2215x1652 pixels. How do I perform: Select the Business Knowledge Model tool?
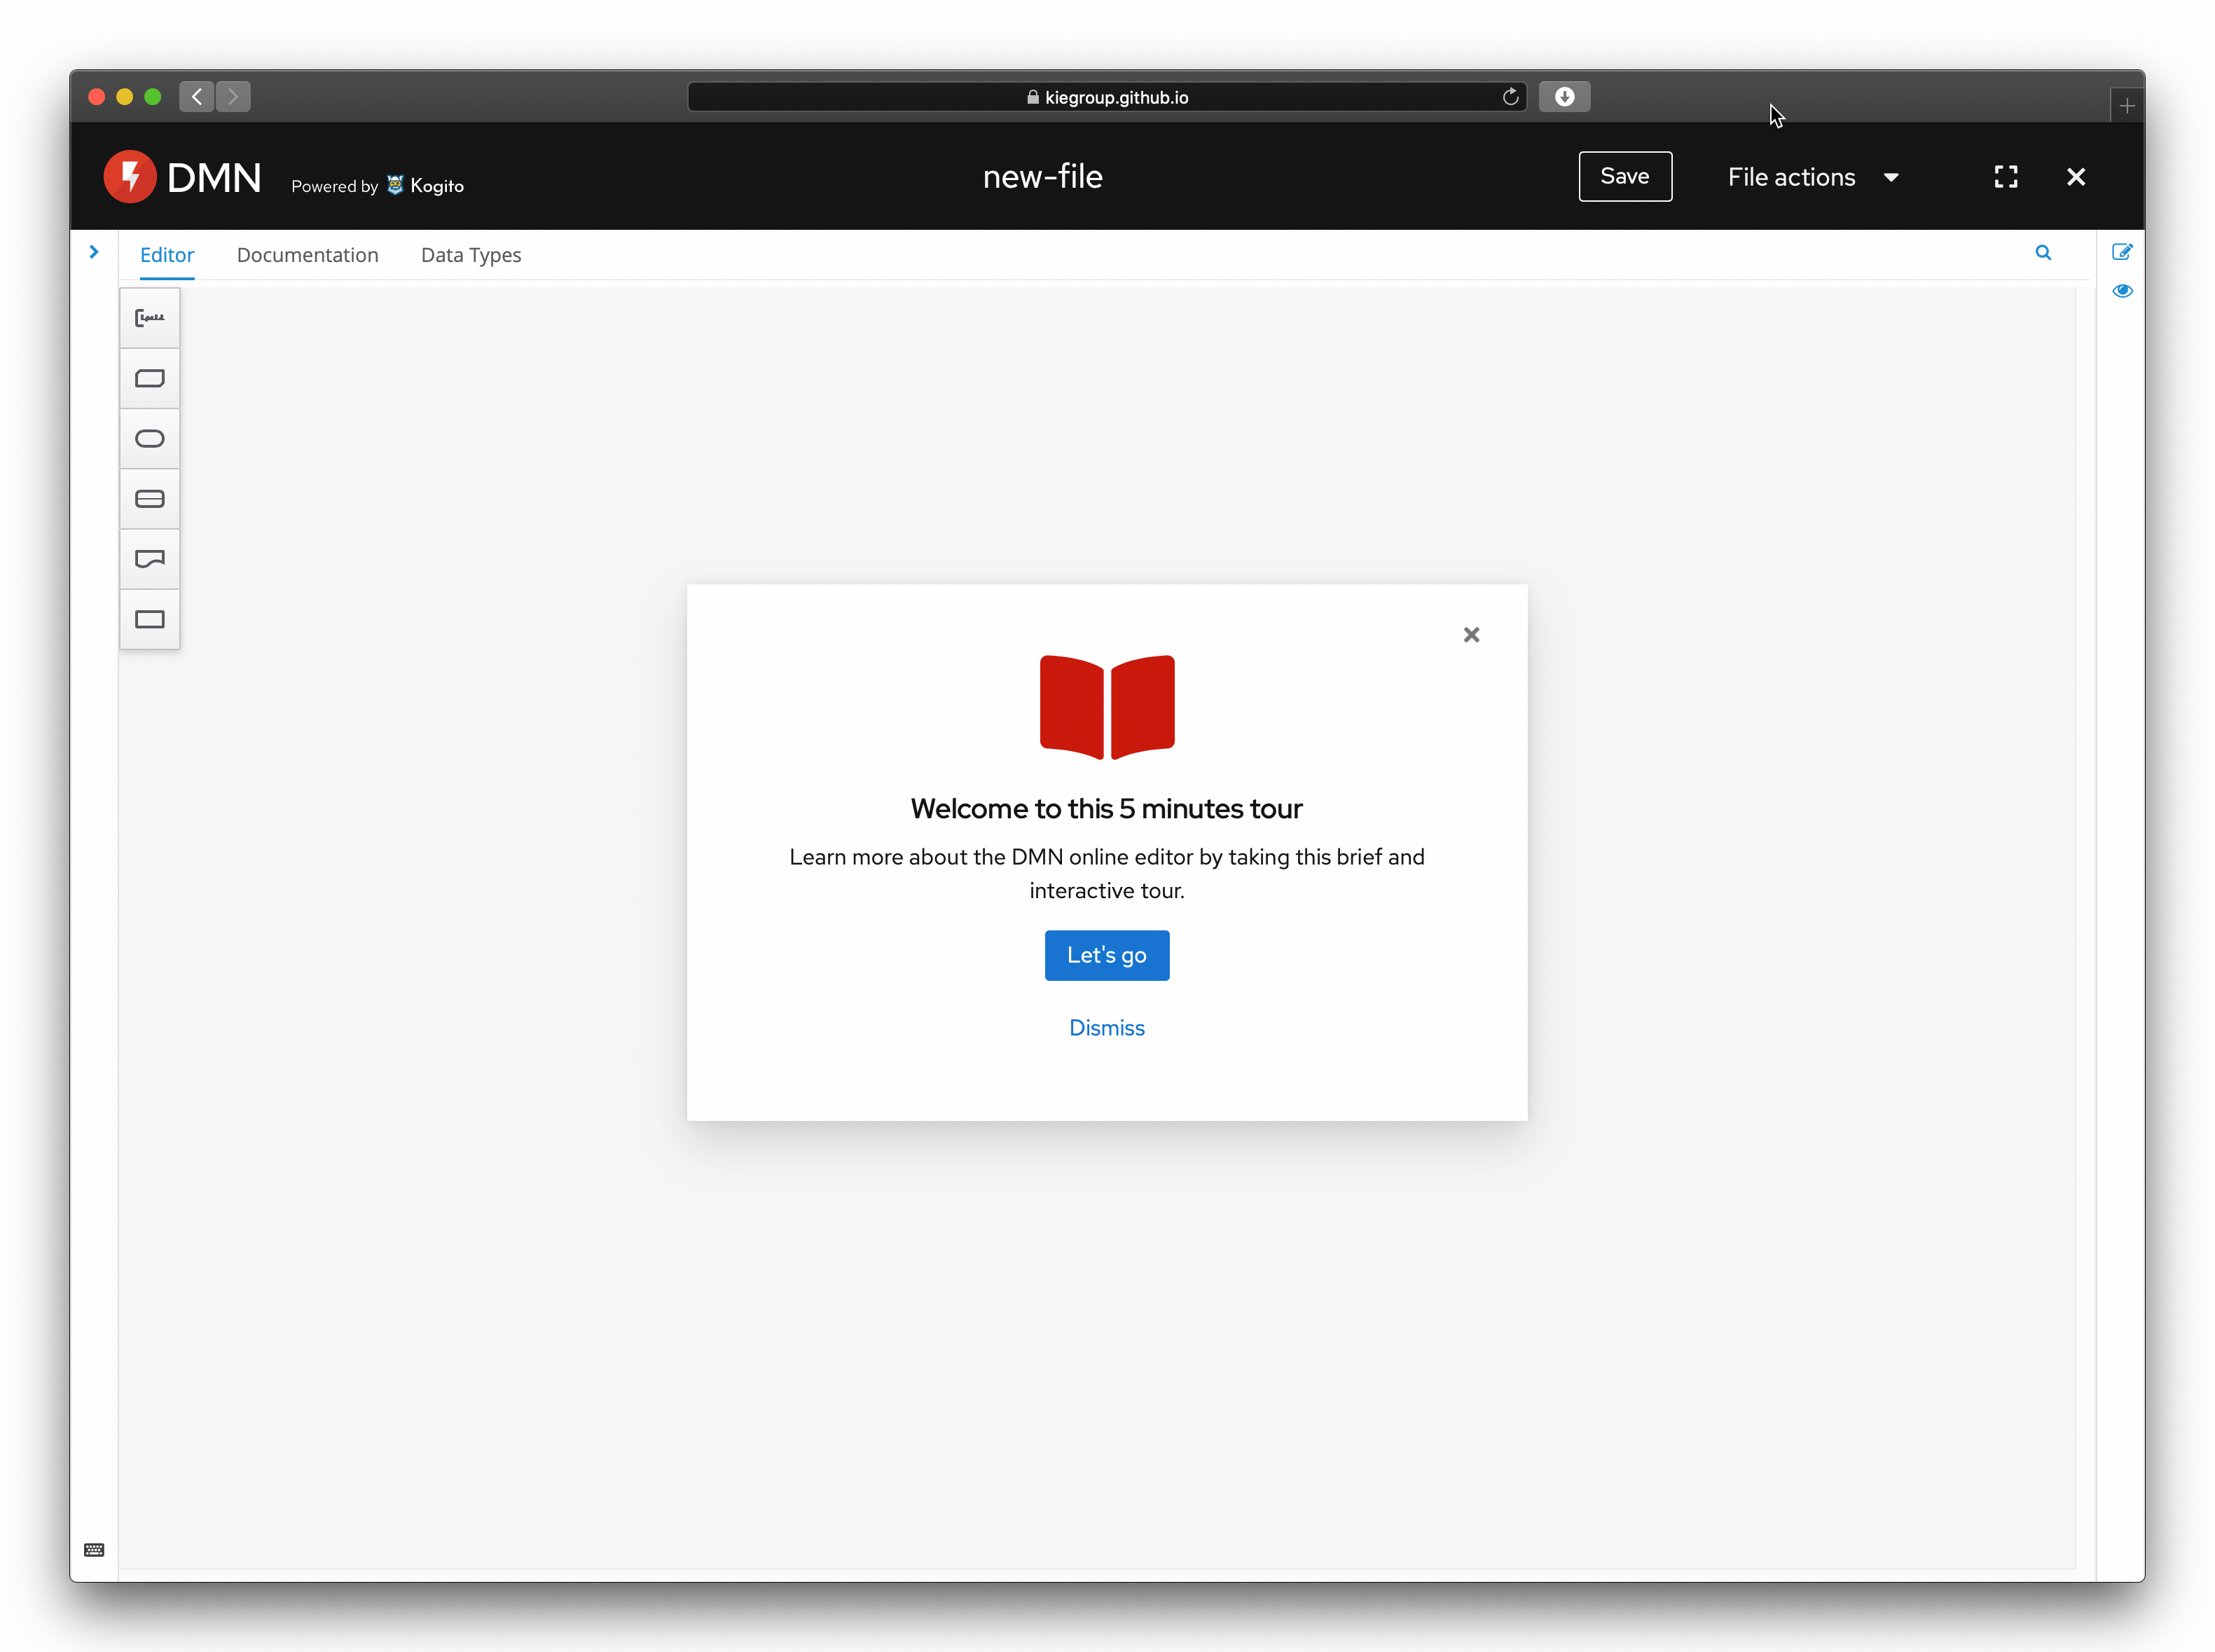coord(150,379)
